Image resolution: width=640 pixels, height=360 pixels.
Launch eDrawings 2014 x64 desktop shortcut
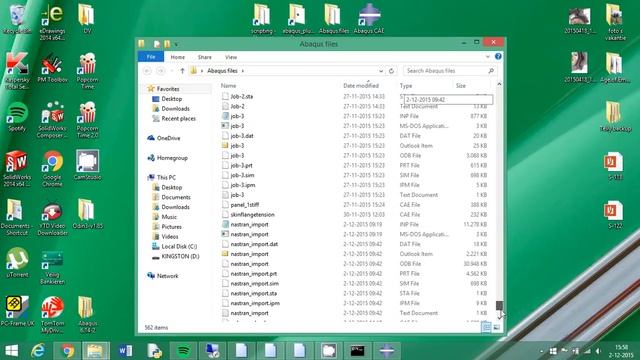(52, 22)
